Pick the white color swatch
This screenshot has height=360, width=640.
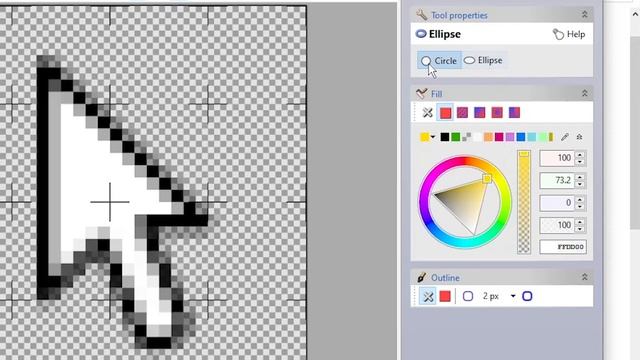[477, 137]
